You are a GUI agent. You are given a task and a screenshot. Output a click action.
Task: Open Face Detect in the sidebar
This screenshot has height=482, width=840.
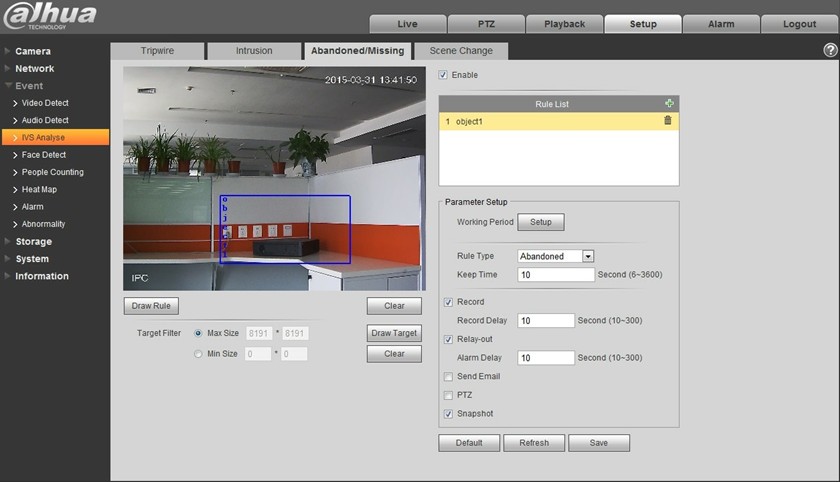point(44,155)
